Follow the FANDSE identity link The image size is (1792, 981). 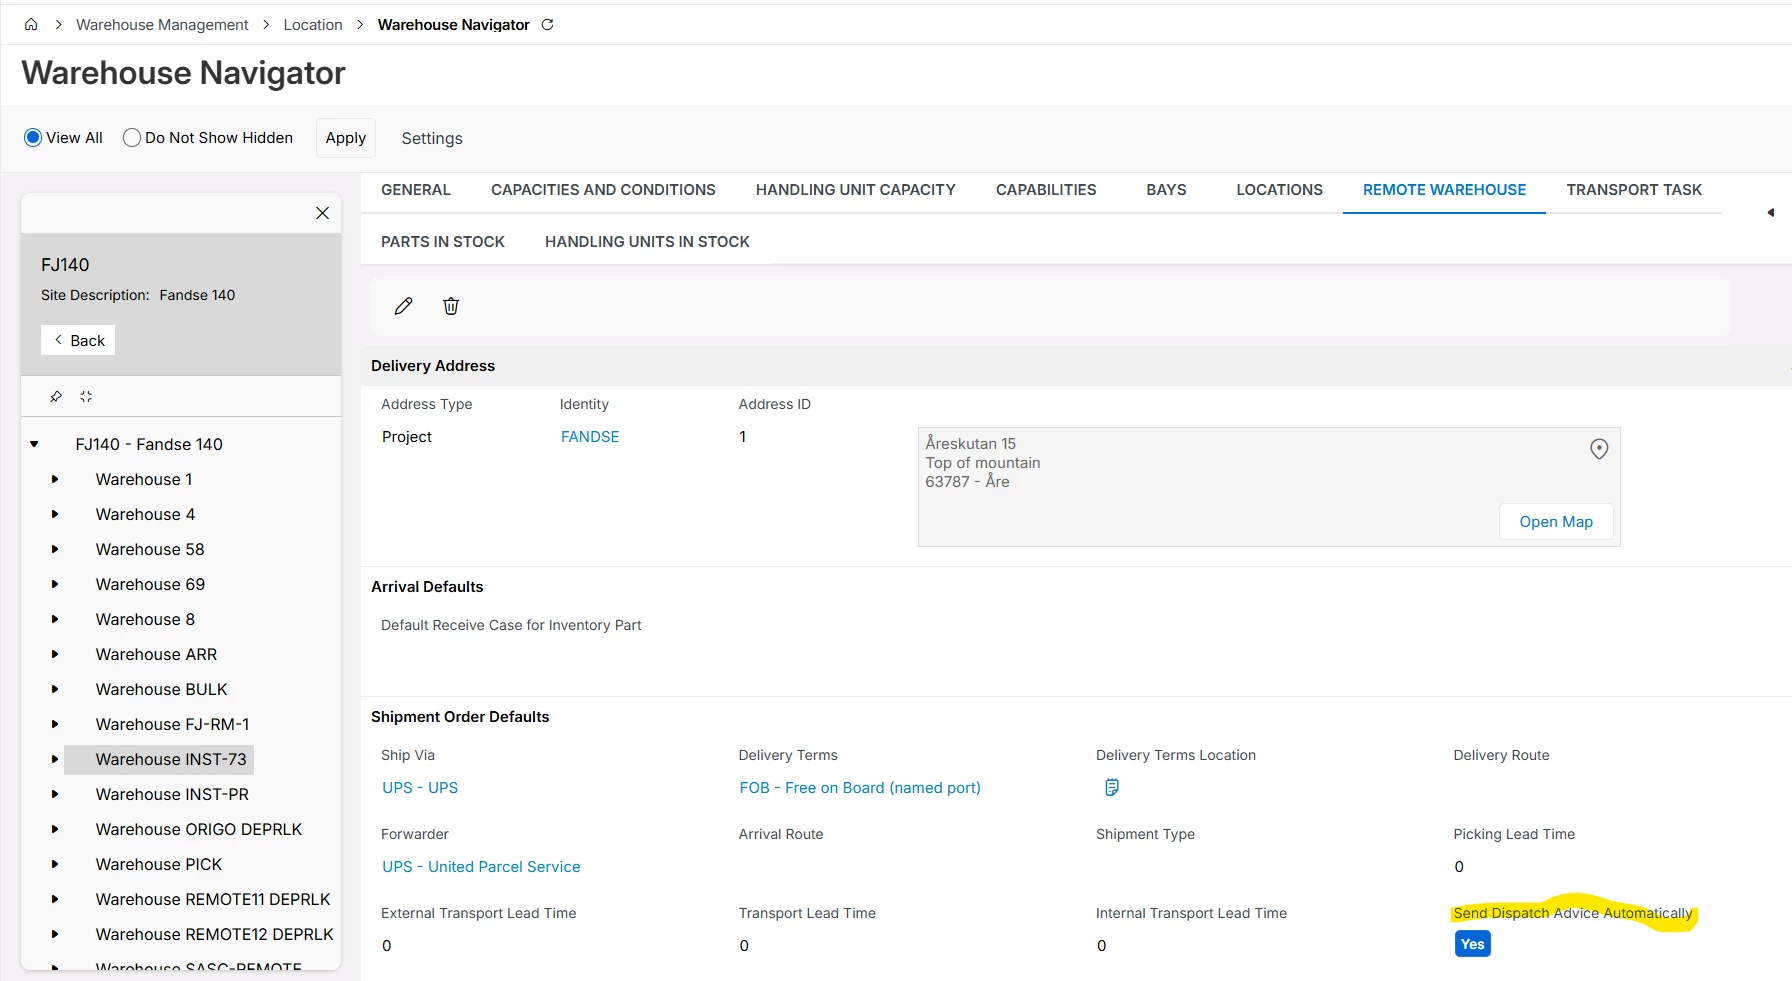590,437
